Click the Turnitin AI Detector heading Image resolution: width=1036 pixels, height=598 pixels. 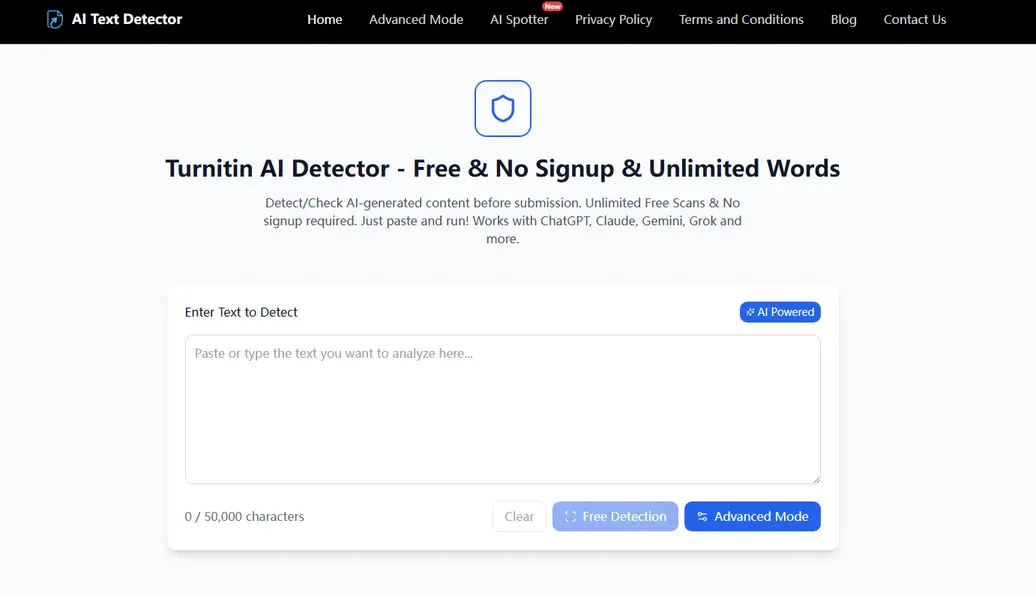(x=503, y=168)
